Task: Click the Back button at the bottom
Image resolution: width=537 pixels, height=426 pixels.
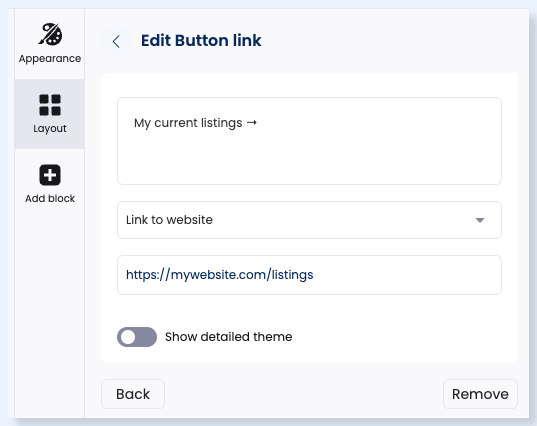Action: (x=133, y=394)
